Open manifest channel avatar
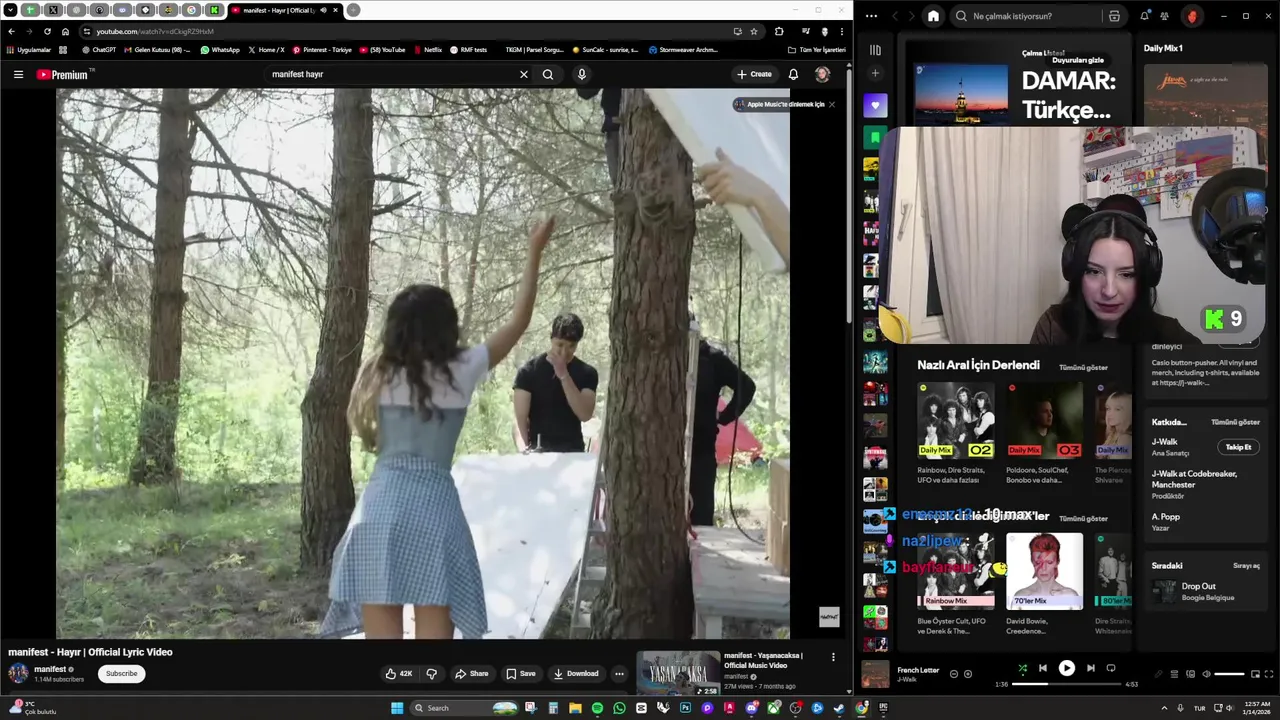The width and height of the screenshot is (1280, 720). point(18,673)
